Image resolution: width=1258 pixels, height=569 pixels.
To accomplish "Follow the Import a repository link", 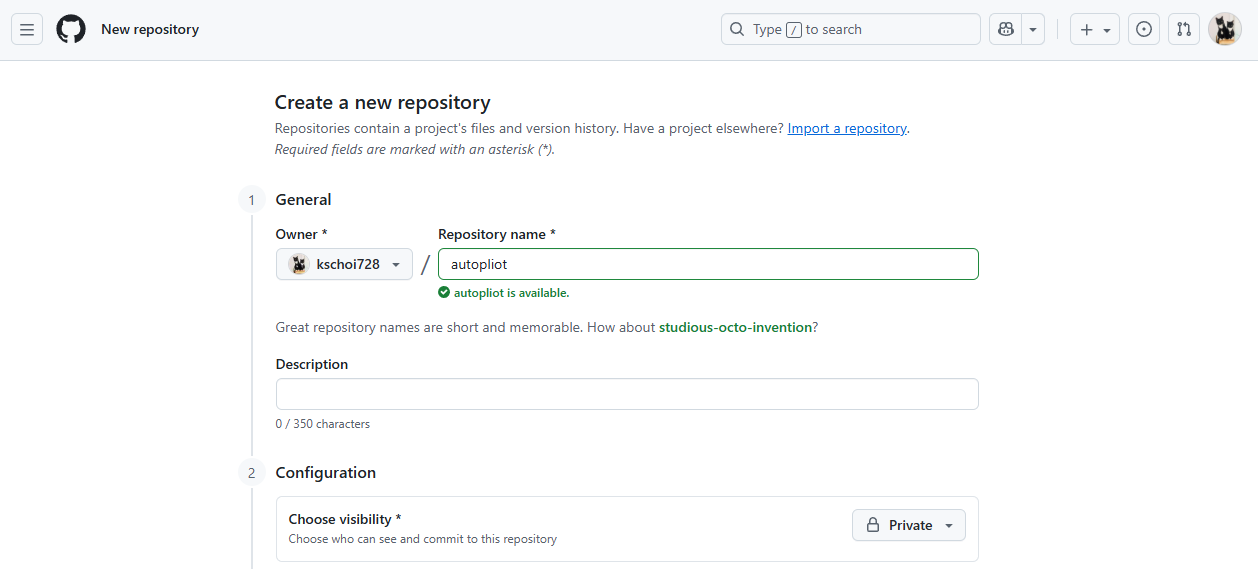I will point(847,128).
